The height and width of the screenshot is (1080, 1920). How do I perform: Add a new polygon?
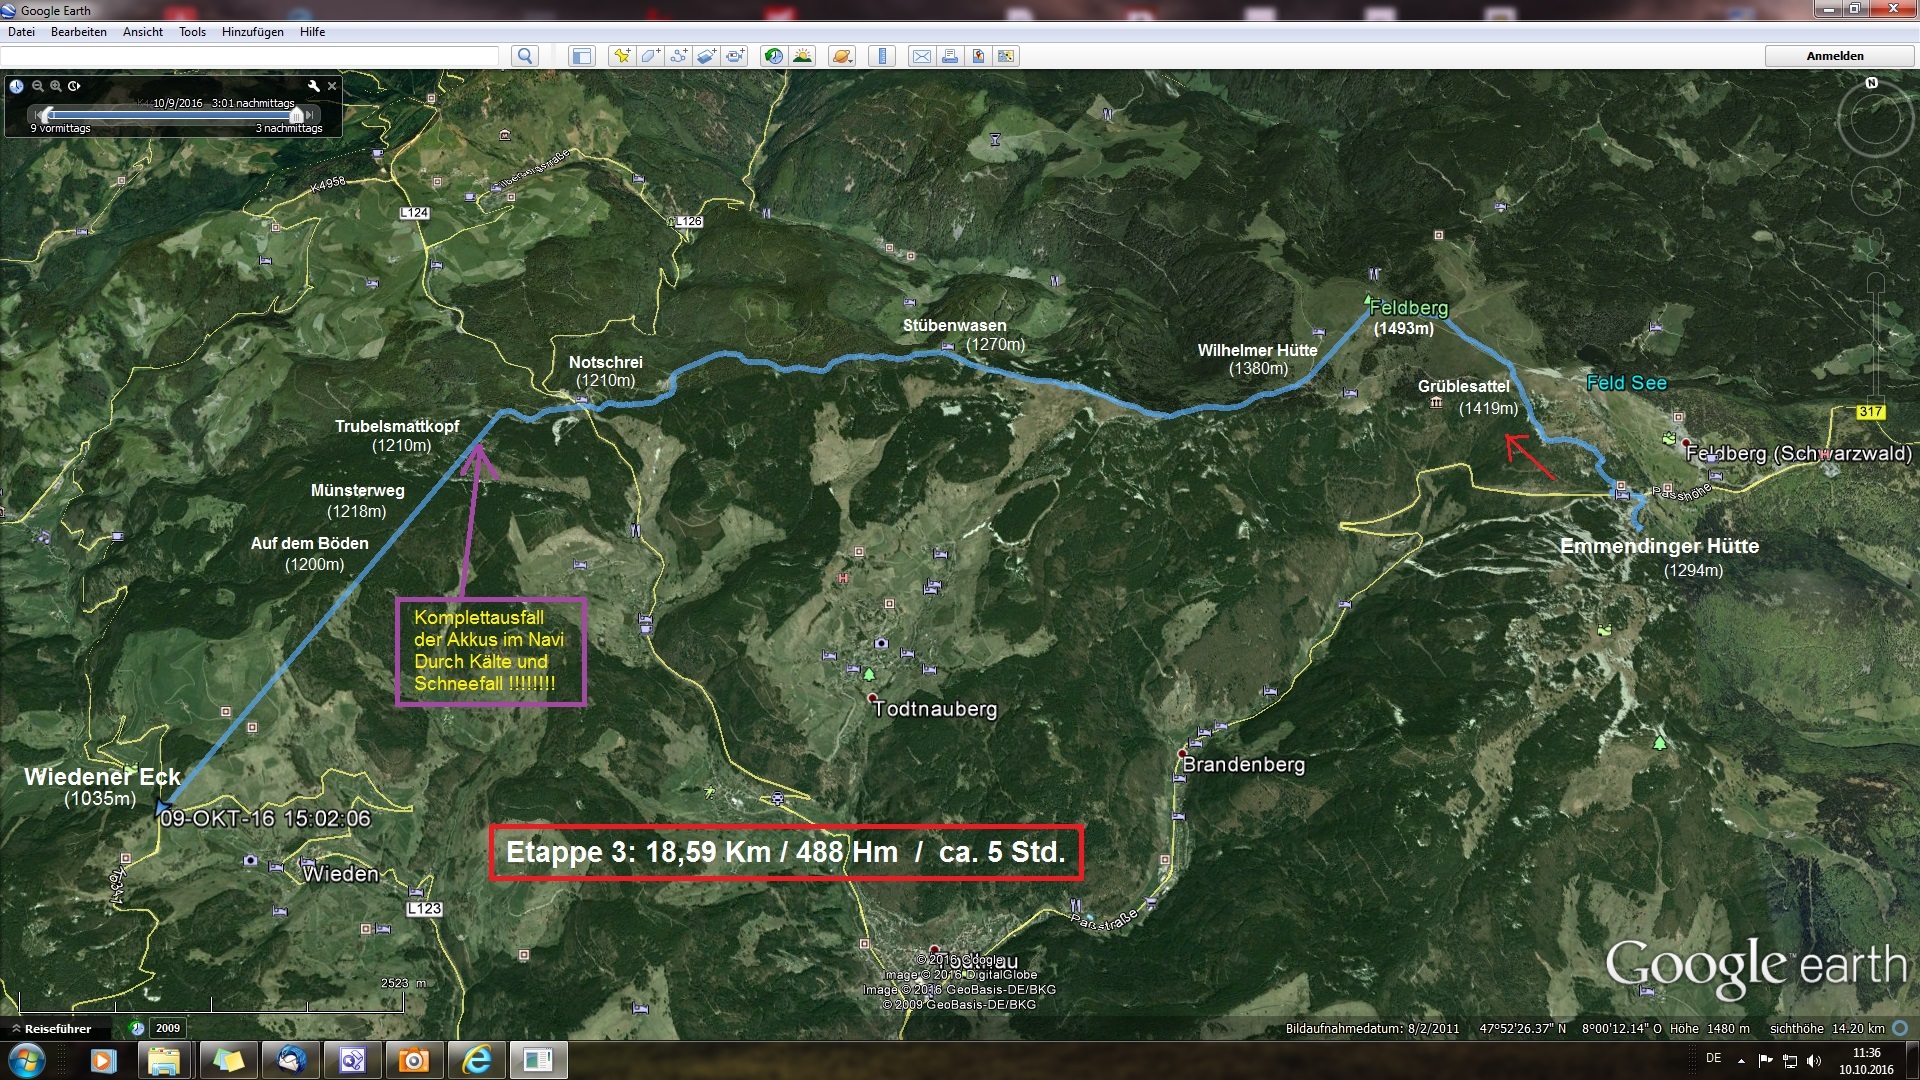pyautogui.click(x=650, y=56)
